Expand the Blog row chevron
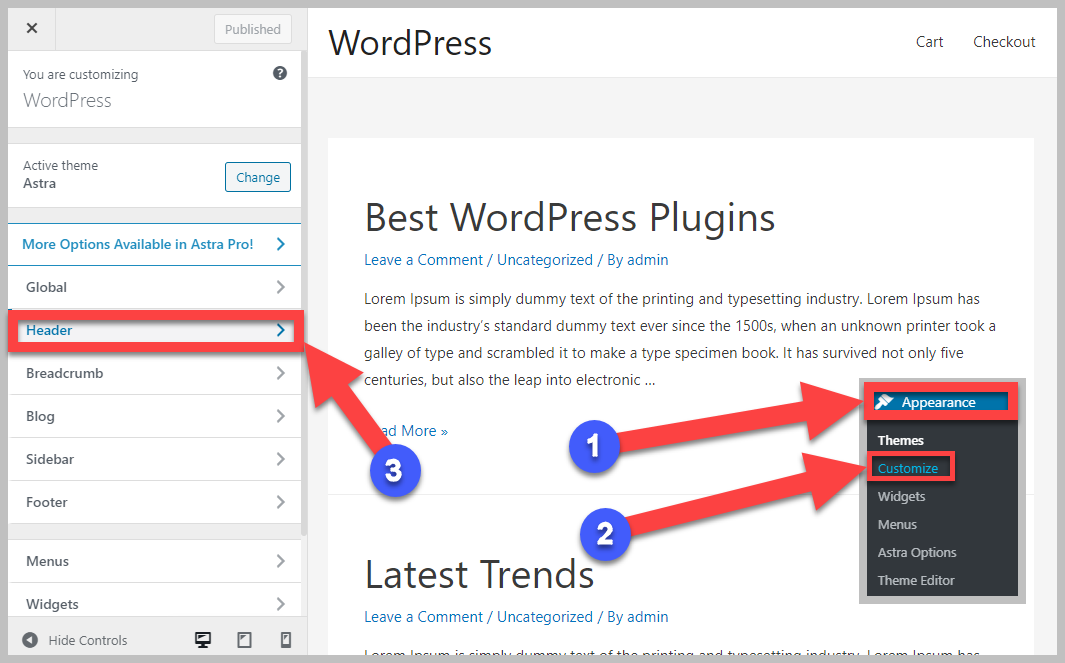1065x663 pixels. (x=281, y=416)
